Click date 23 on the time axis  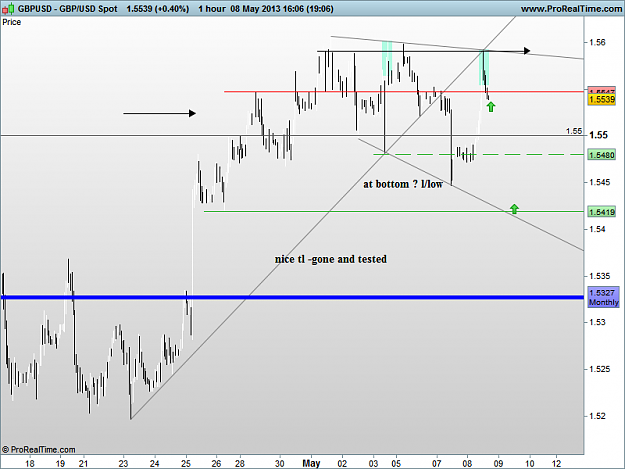click(123, 464)
